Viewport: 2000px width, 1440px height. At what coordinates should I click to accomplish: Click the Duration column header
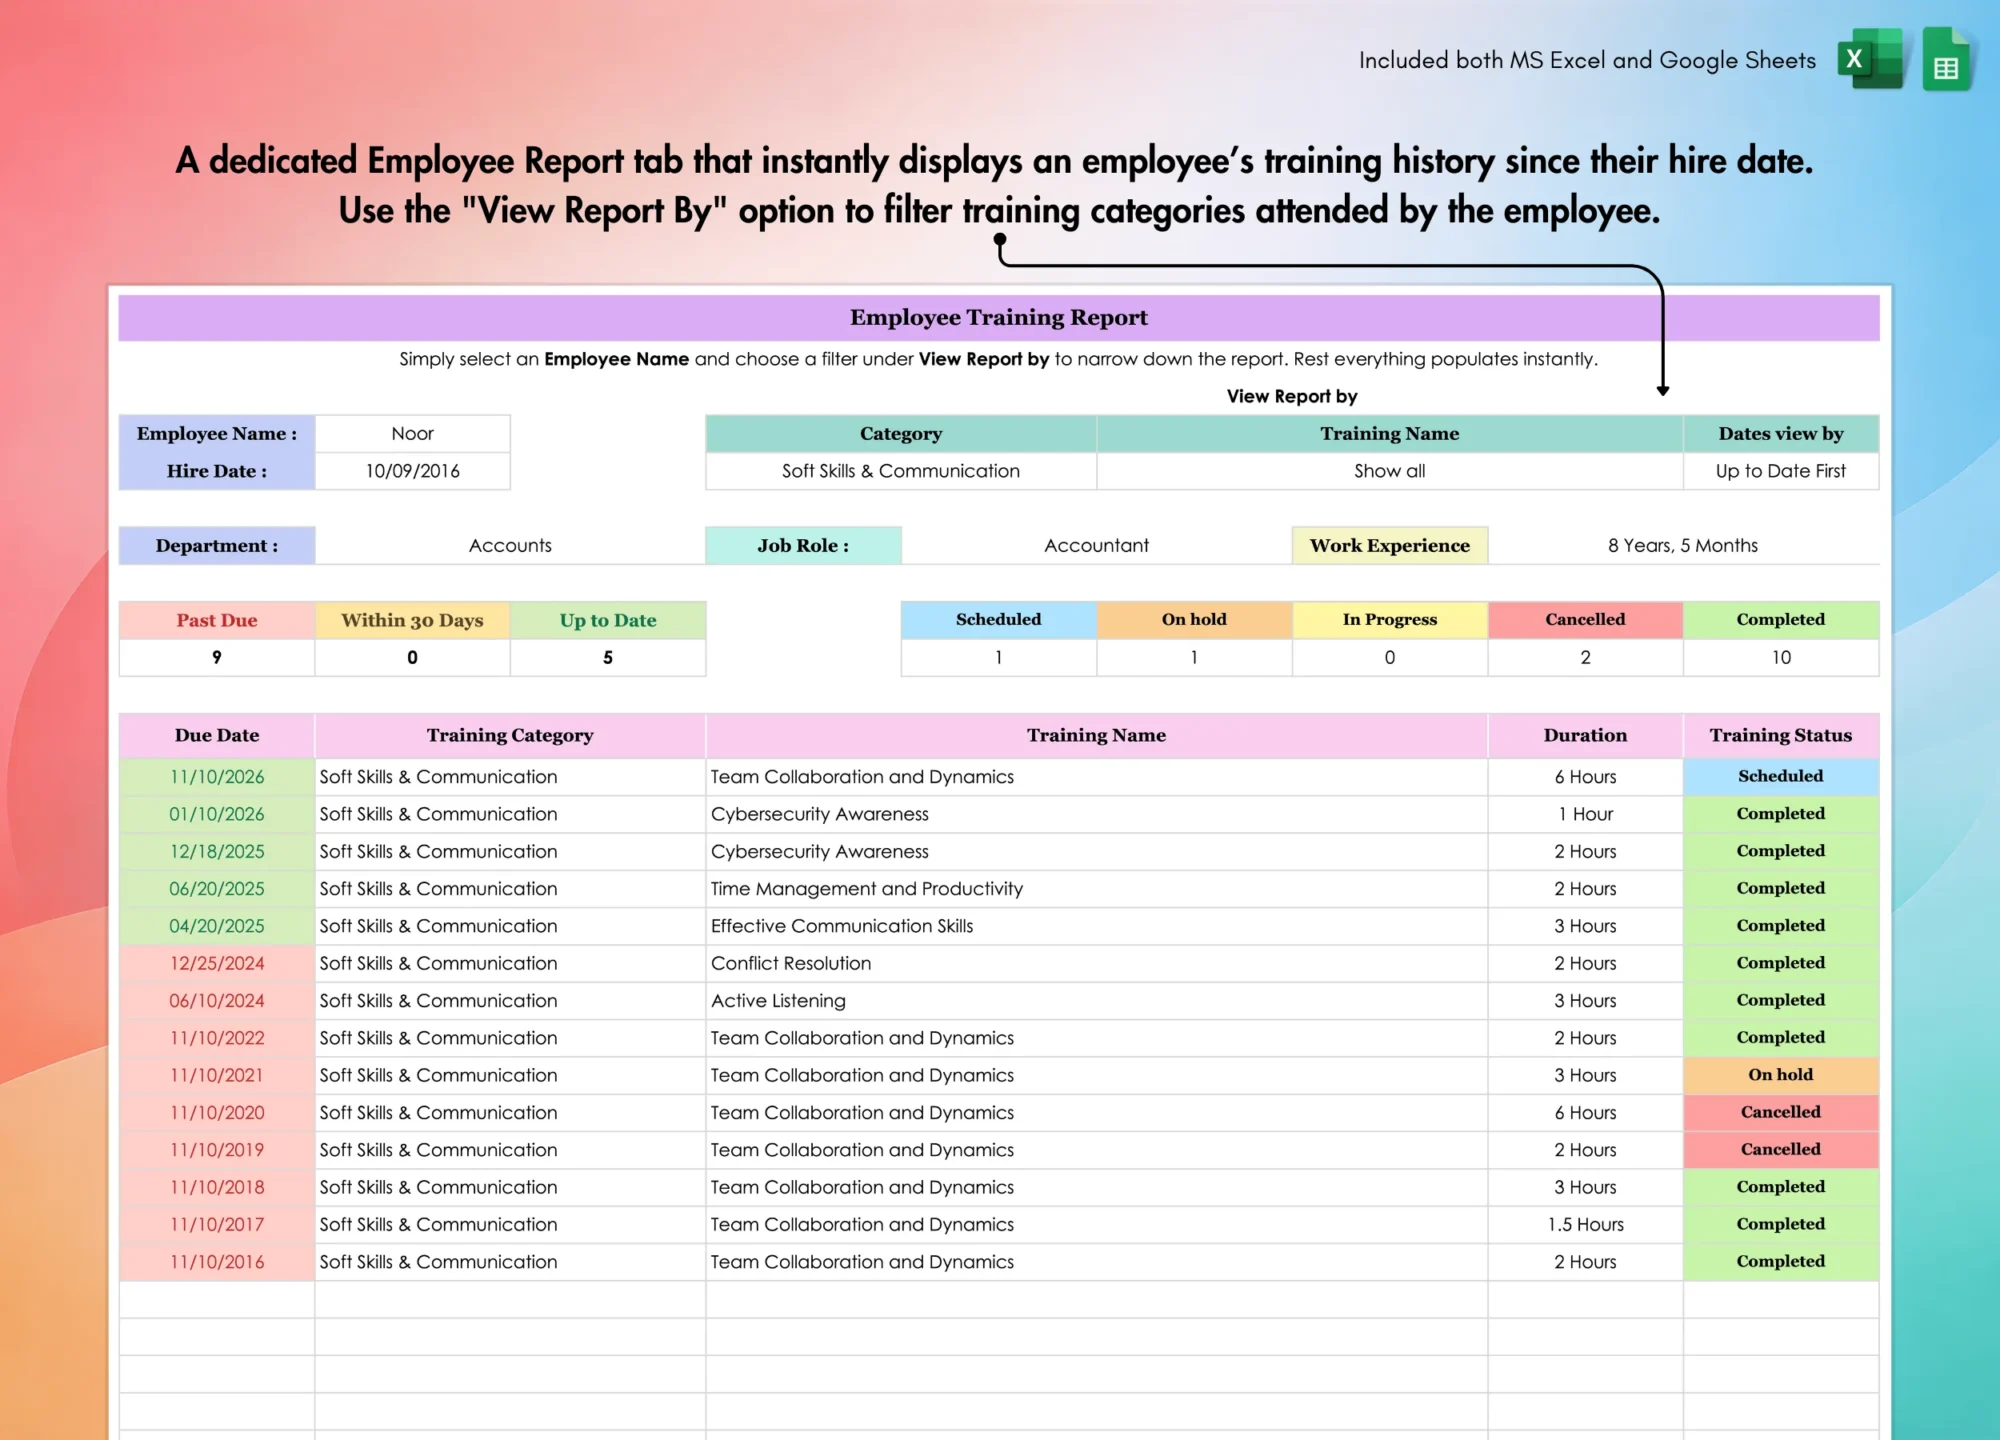(1585, 735)
